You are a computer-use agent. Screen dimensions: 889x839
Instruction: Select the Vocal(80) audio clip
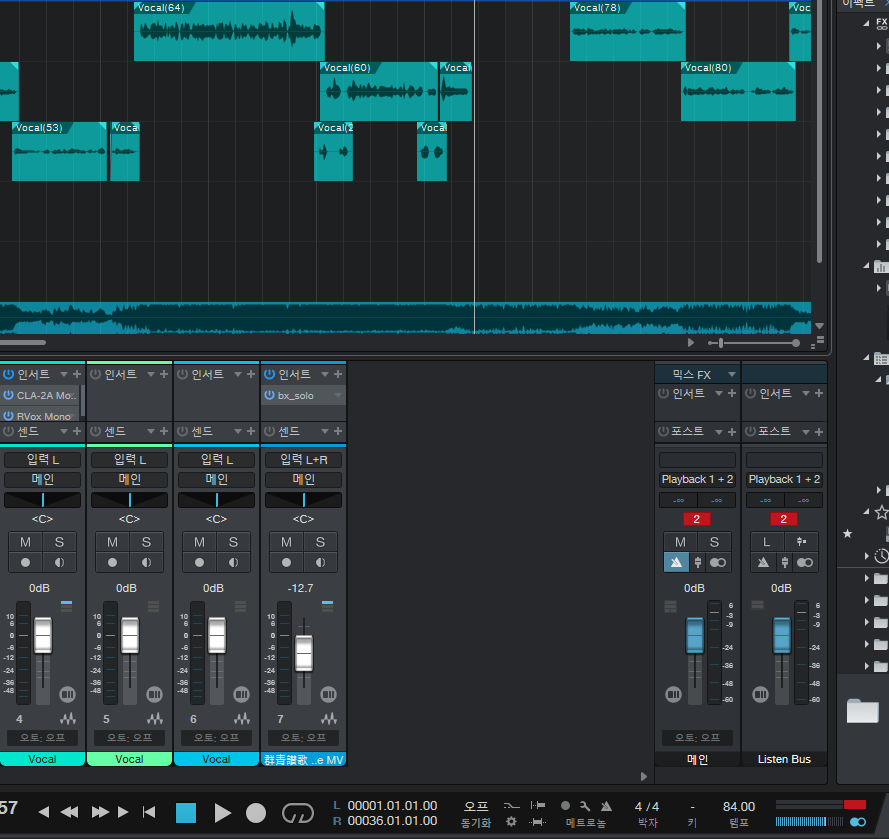[738, 91]
